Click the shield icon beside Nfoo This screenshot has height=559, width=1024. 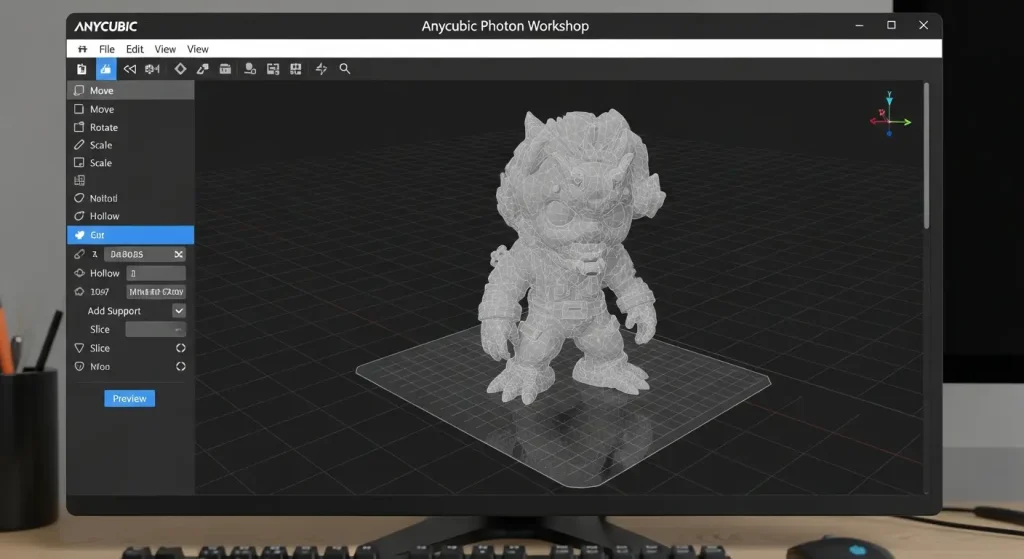pyautogui.click(x=79, y=366)
